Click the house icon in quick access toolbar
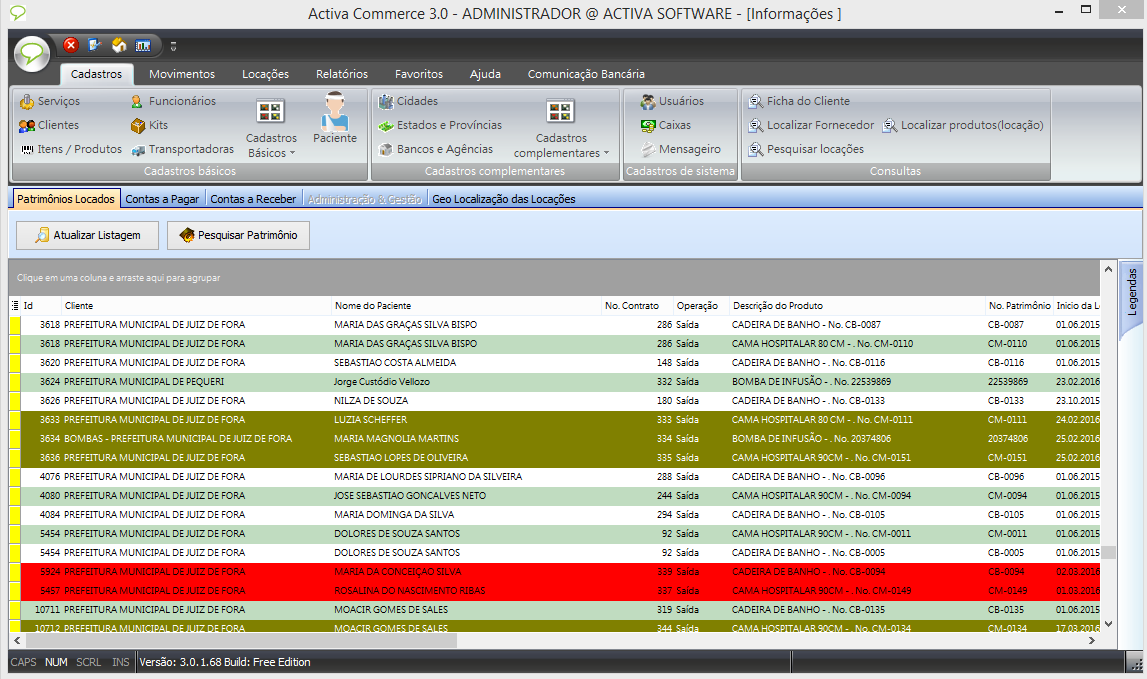Viewport: 1147px width, 679px height. click(x=119, y=45)
